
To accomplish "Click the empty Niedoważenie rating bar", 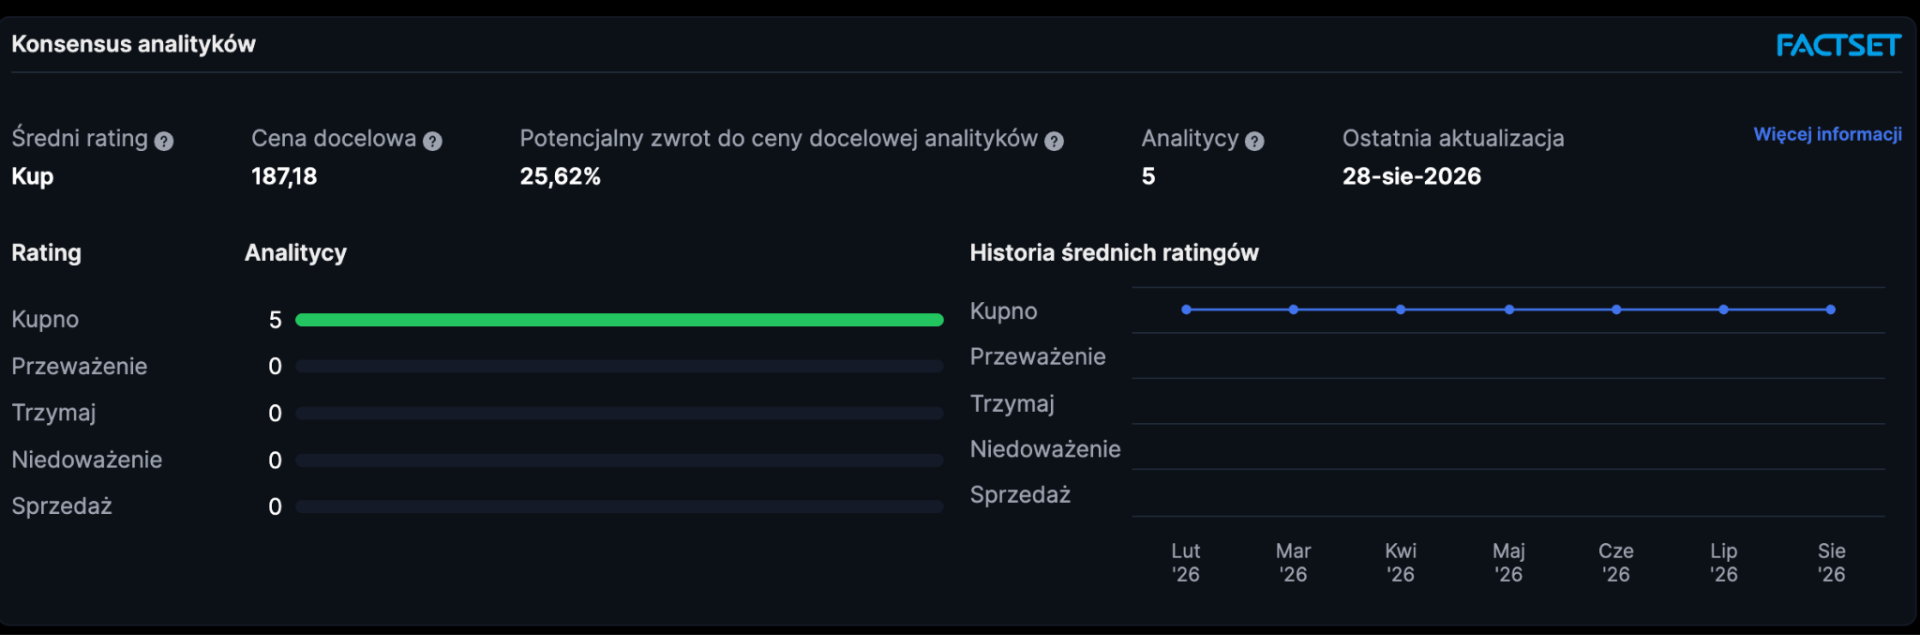I will pos(619,460).
